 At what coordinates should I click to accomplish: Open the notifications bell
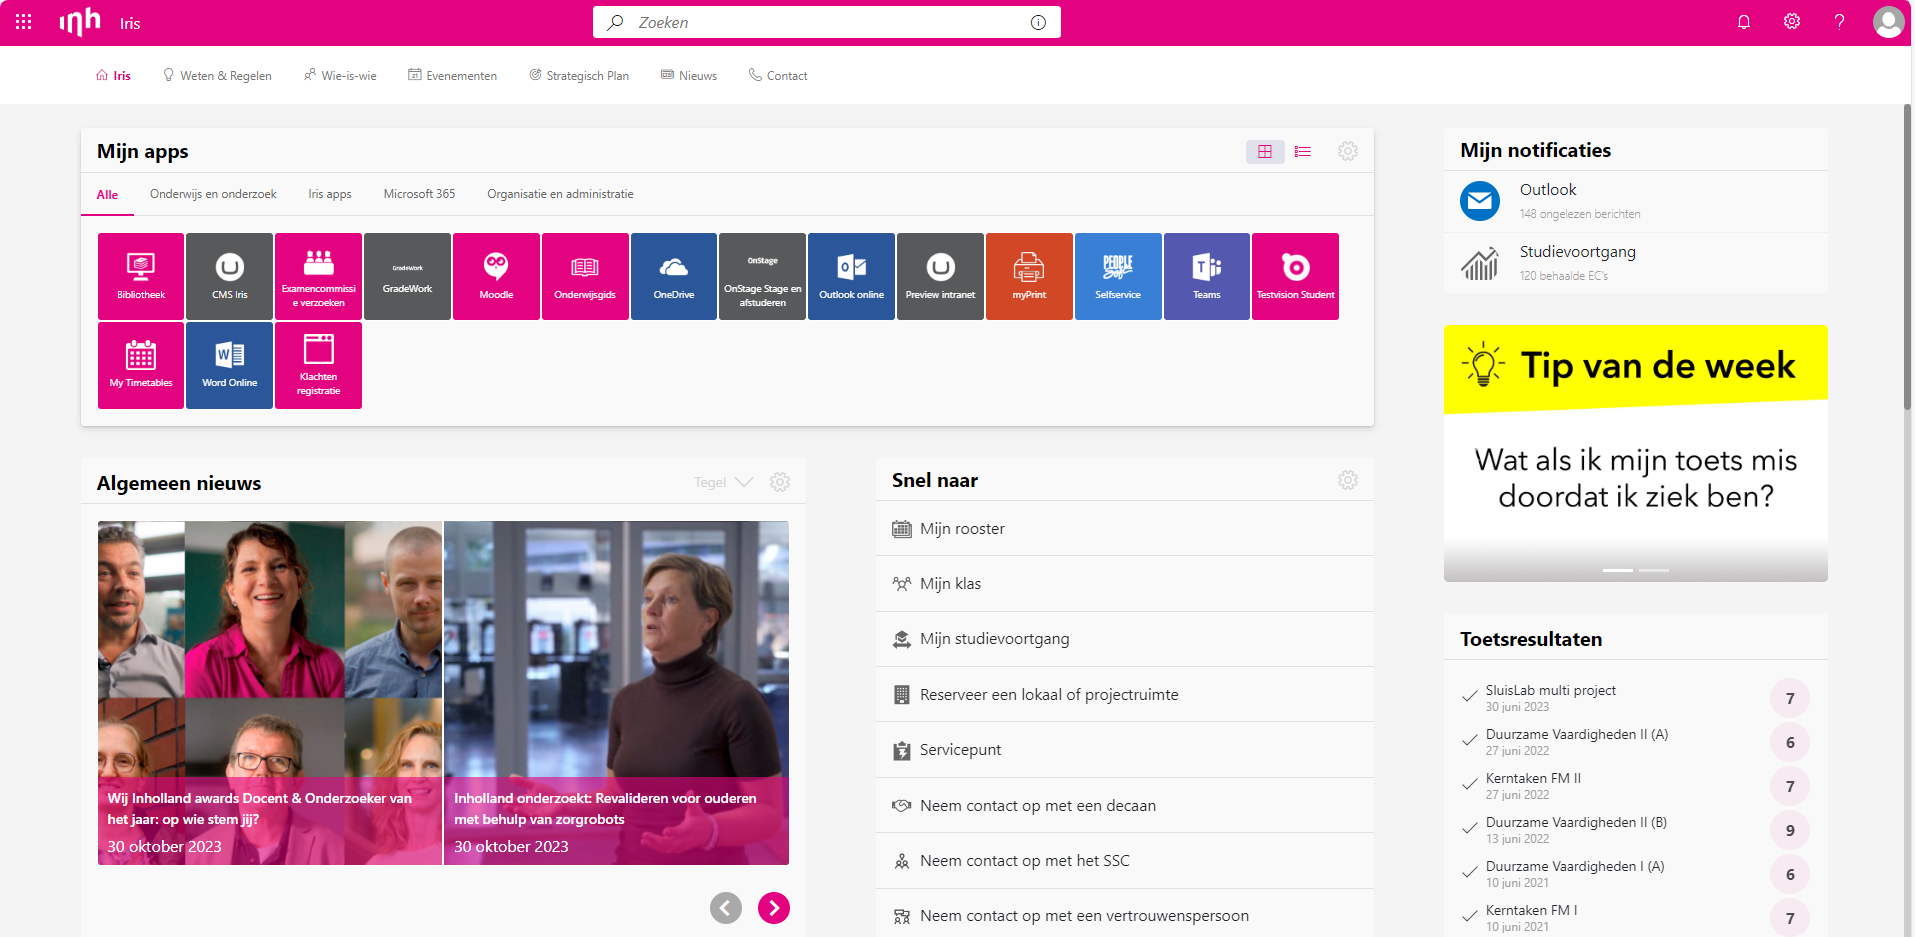tap(1744, 22)
